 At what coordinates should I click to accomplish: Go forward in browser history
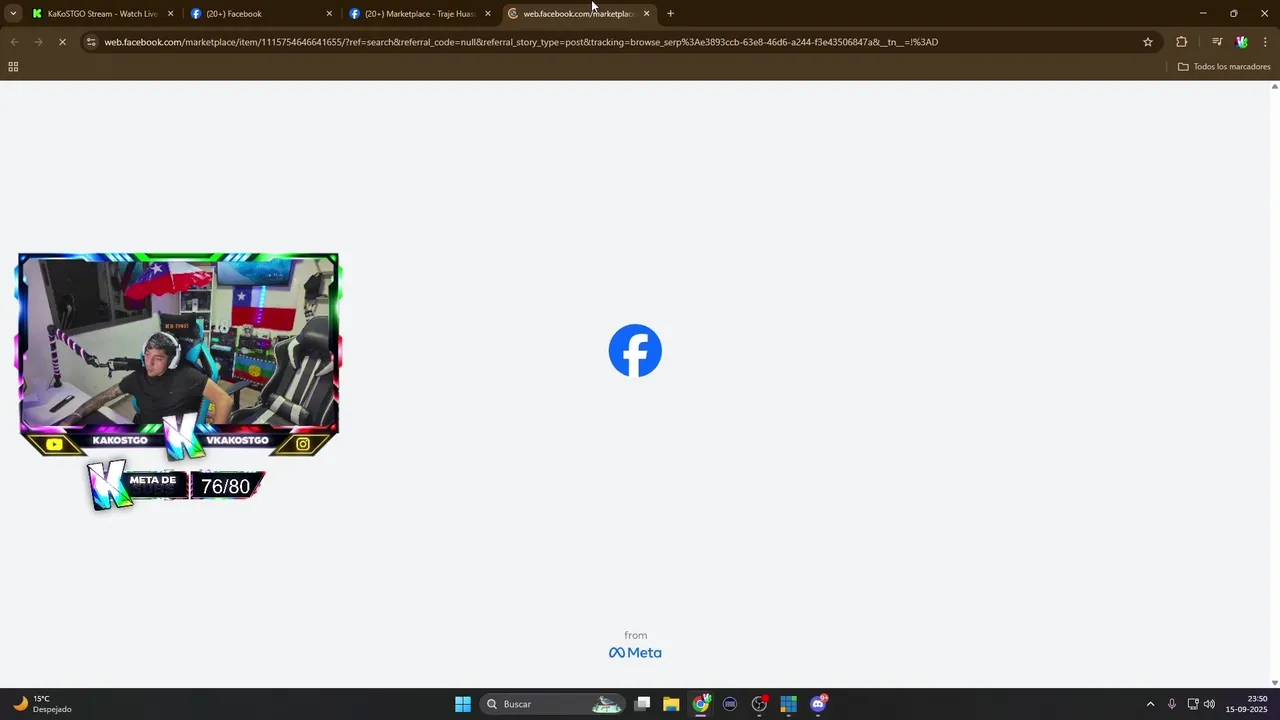click(x=38, y=42)
